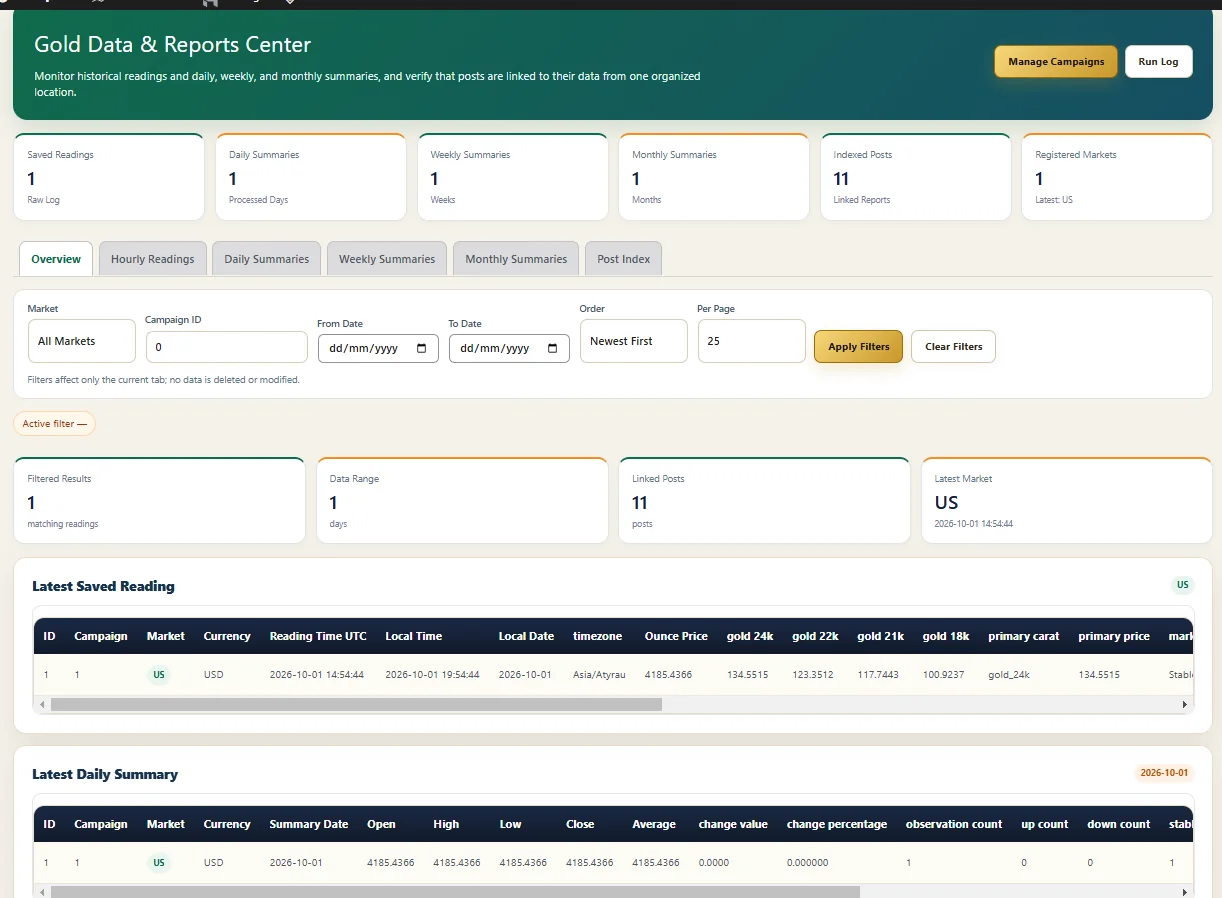Click the Linked Posts card
Screen dimensions: 1222x898
(x=764, y=501)
